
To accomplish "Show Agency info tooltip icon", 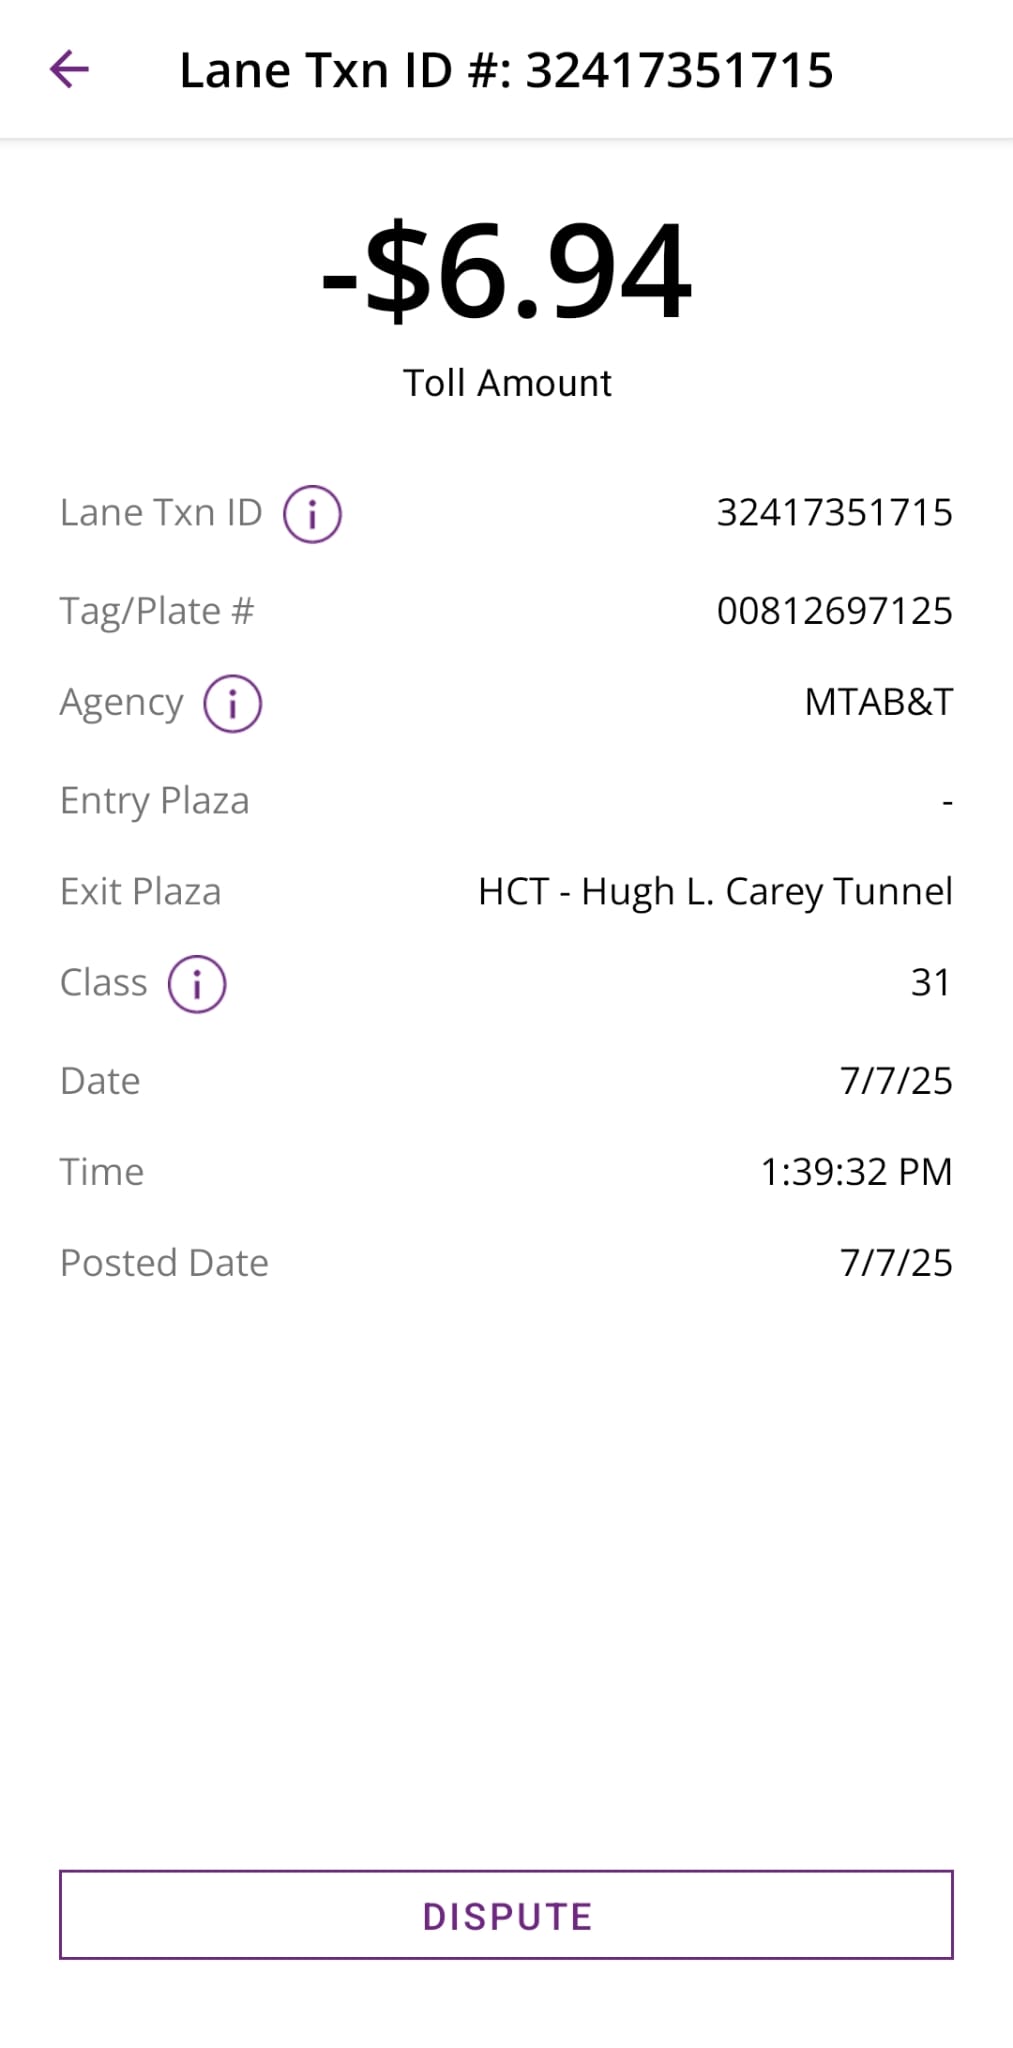I will click(x=232, y=704).
